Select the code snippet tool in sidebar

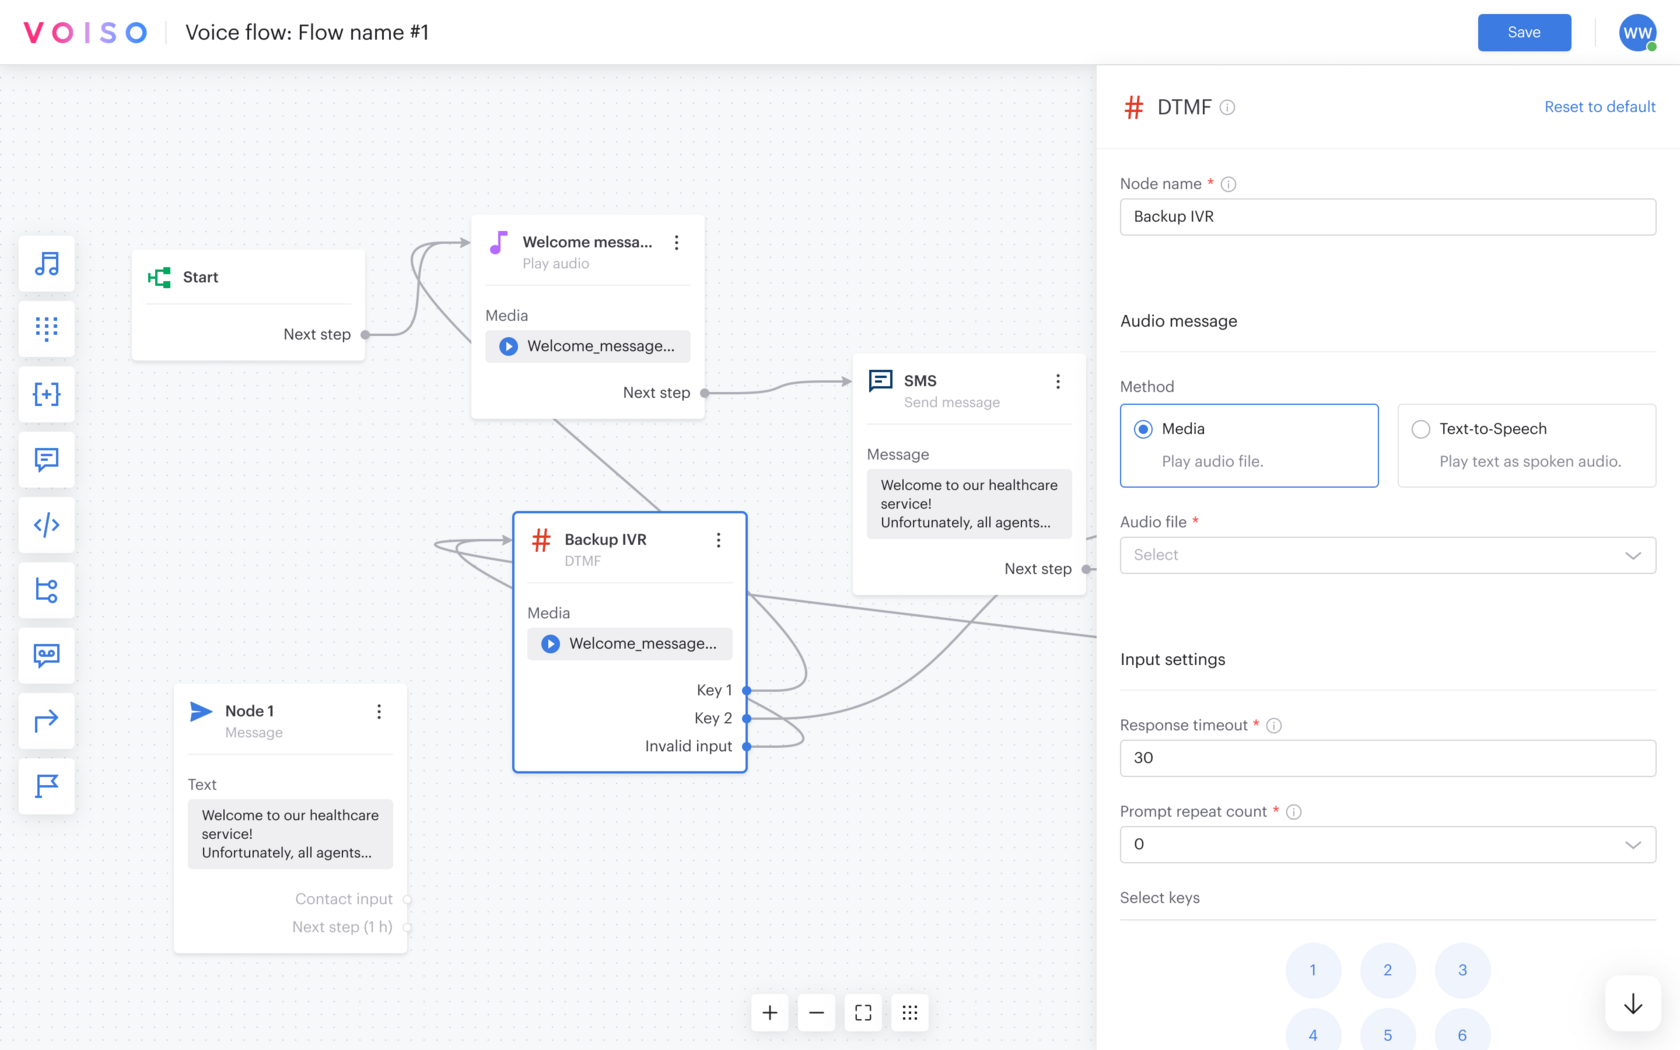tap(47, 525)
